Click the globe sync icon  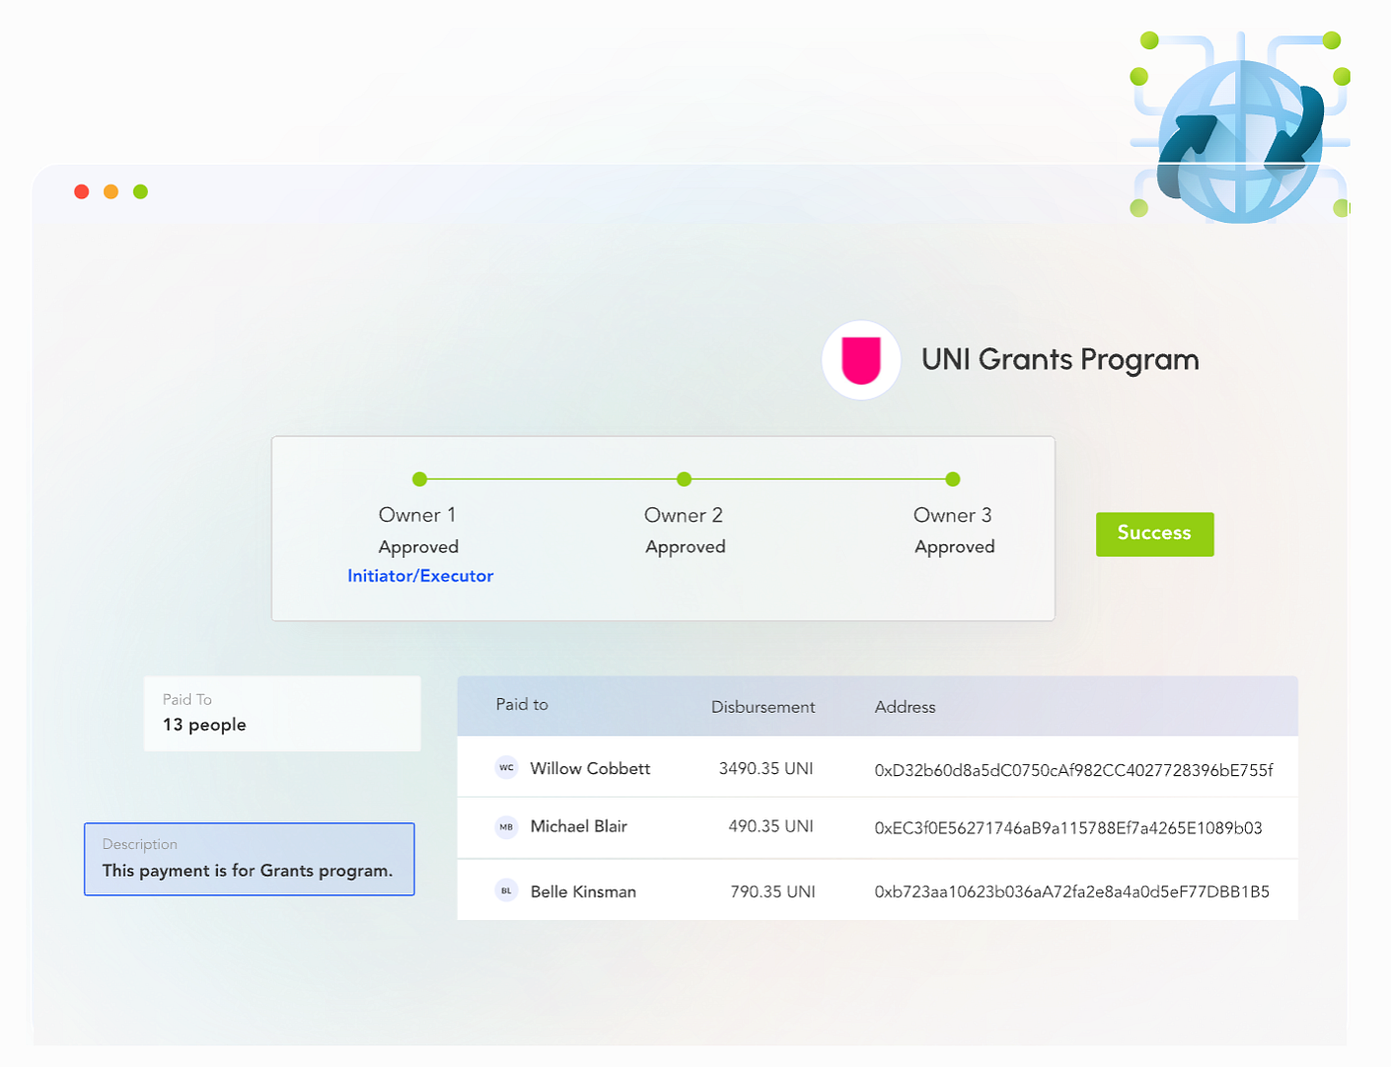point(1241,128)
